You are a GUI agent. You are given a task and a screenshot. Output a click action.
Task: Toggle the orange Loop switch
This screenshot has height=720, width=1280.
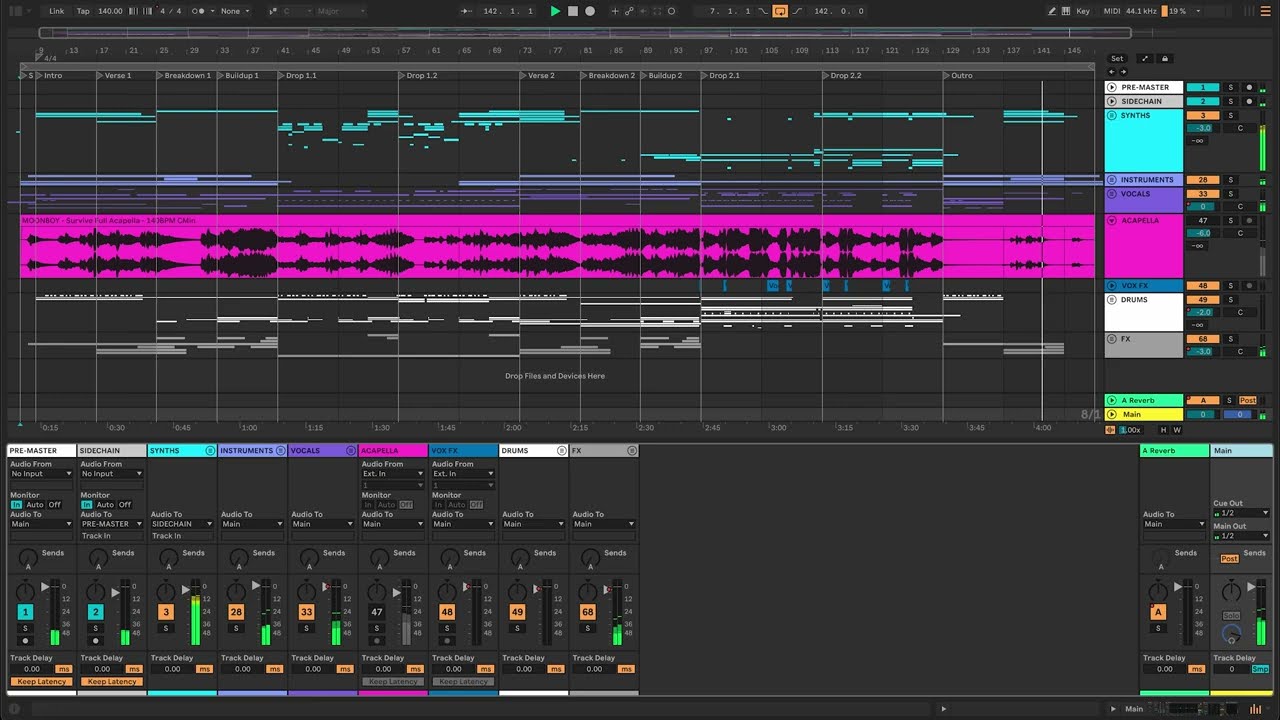[780, 11]
